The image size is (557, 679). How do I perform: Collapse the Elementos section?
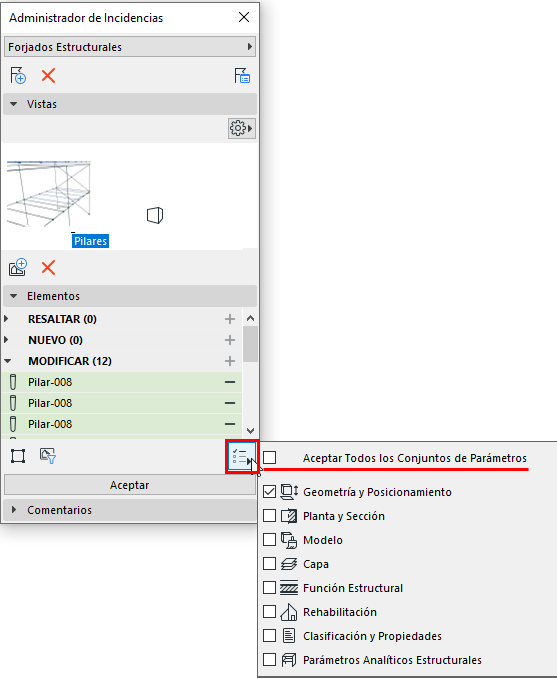coord(13,296)
